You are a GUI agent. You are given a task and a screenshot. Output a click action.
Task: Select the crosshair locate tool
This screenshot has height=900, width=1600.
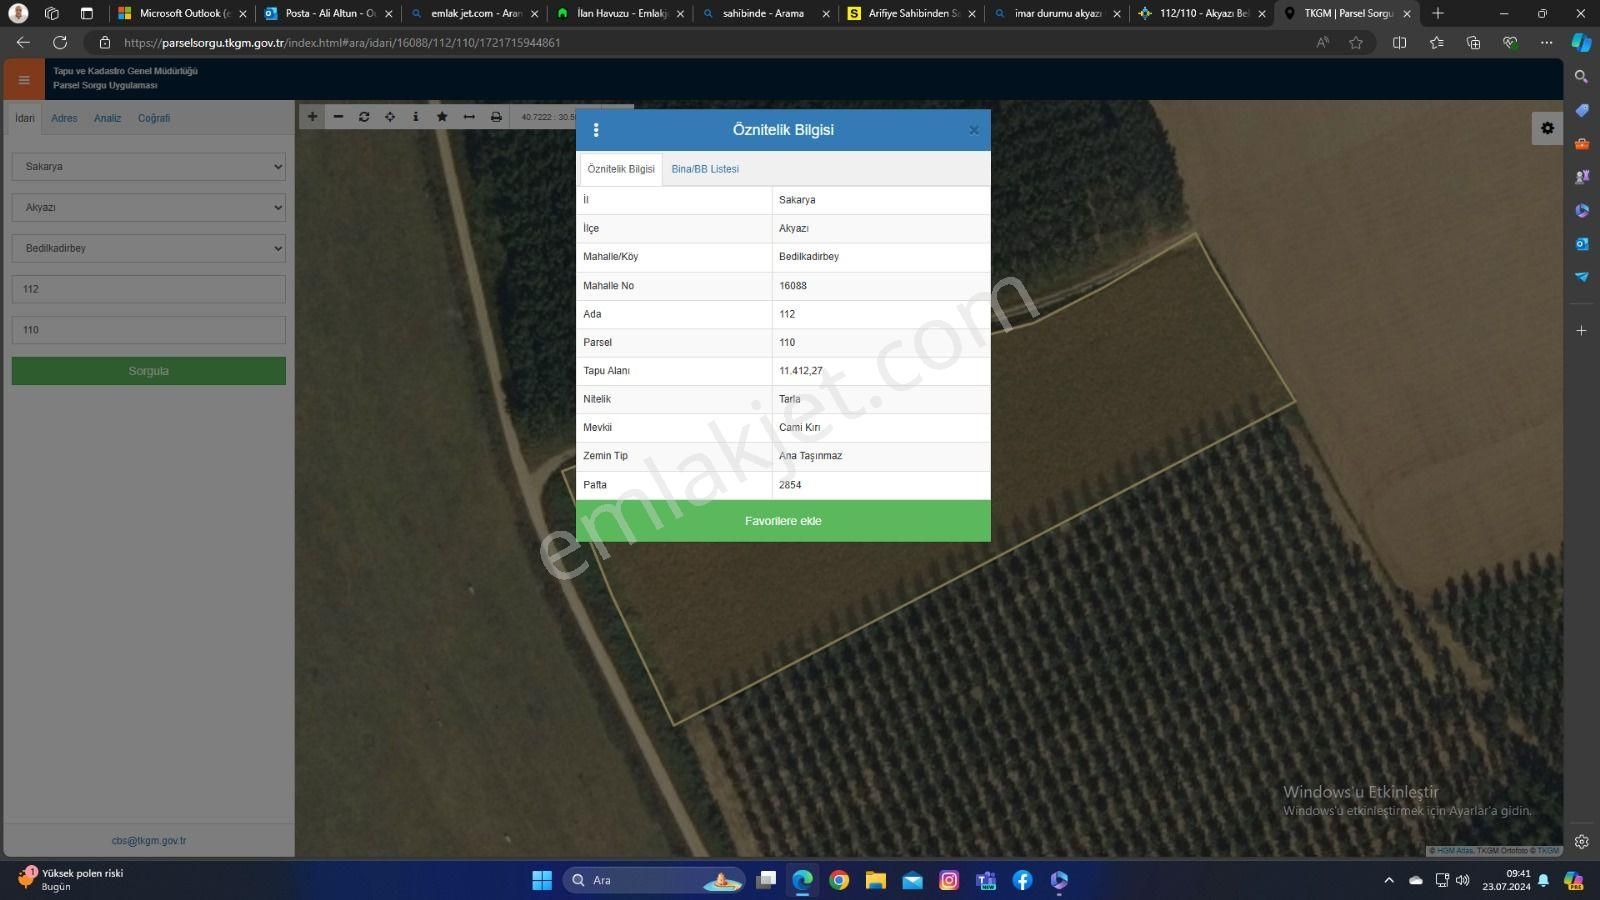[390, 117]
